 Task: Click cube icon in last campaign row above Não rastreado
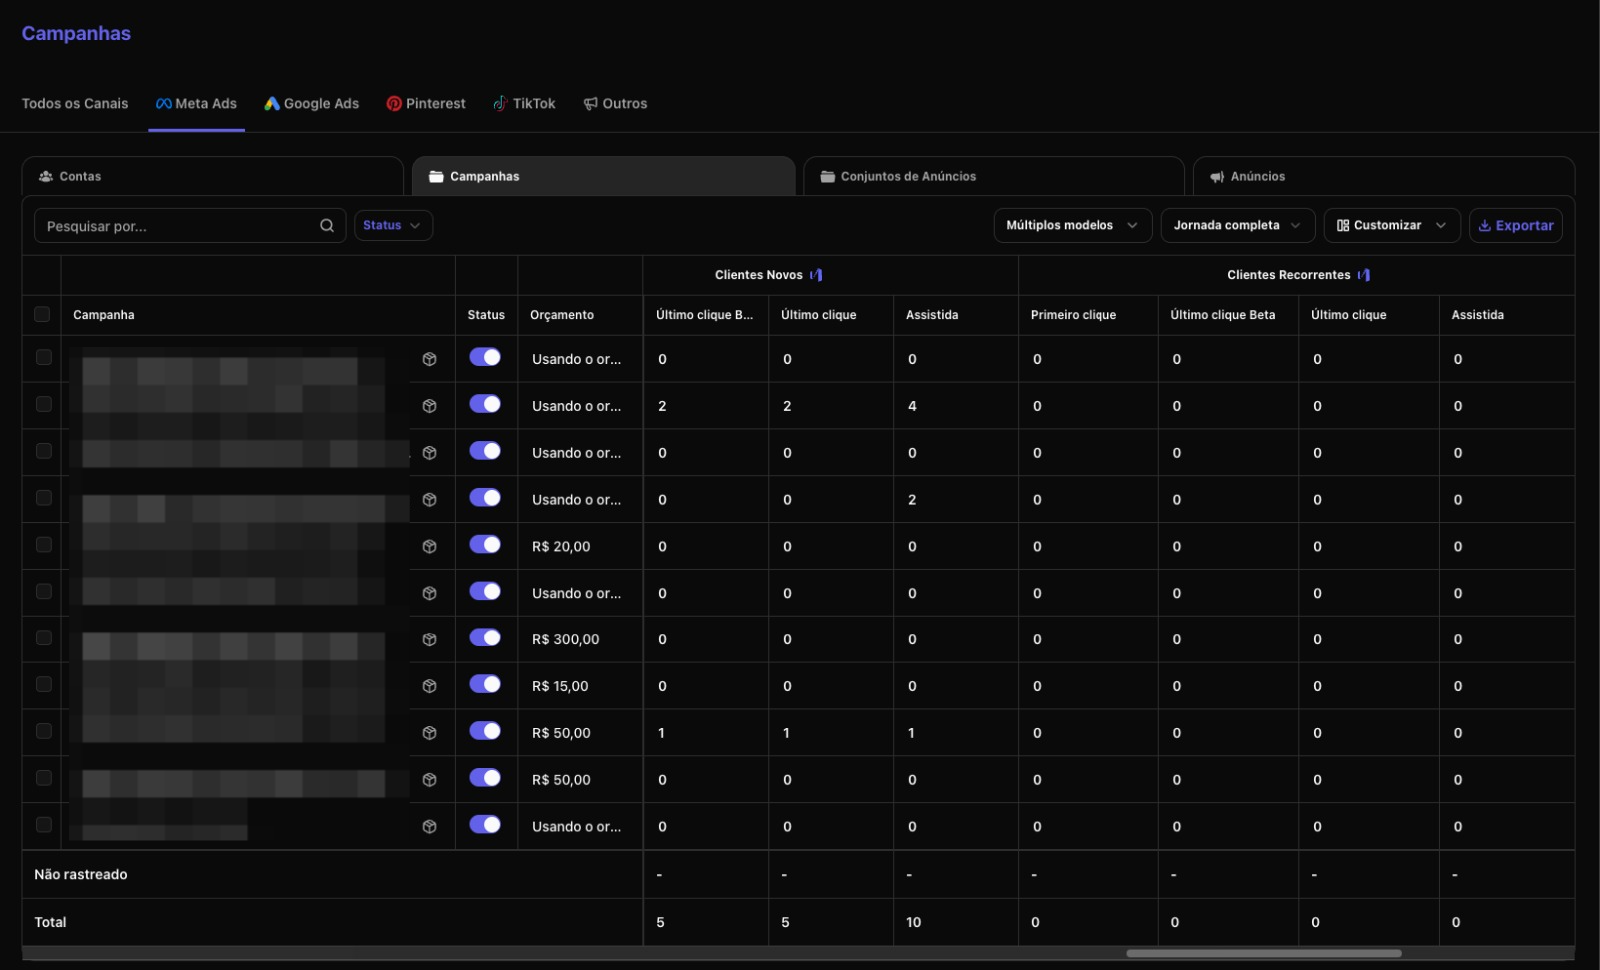click(429, 827)
